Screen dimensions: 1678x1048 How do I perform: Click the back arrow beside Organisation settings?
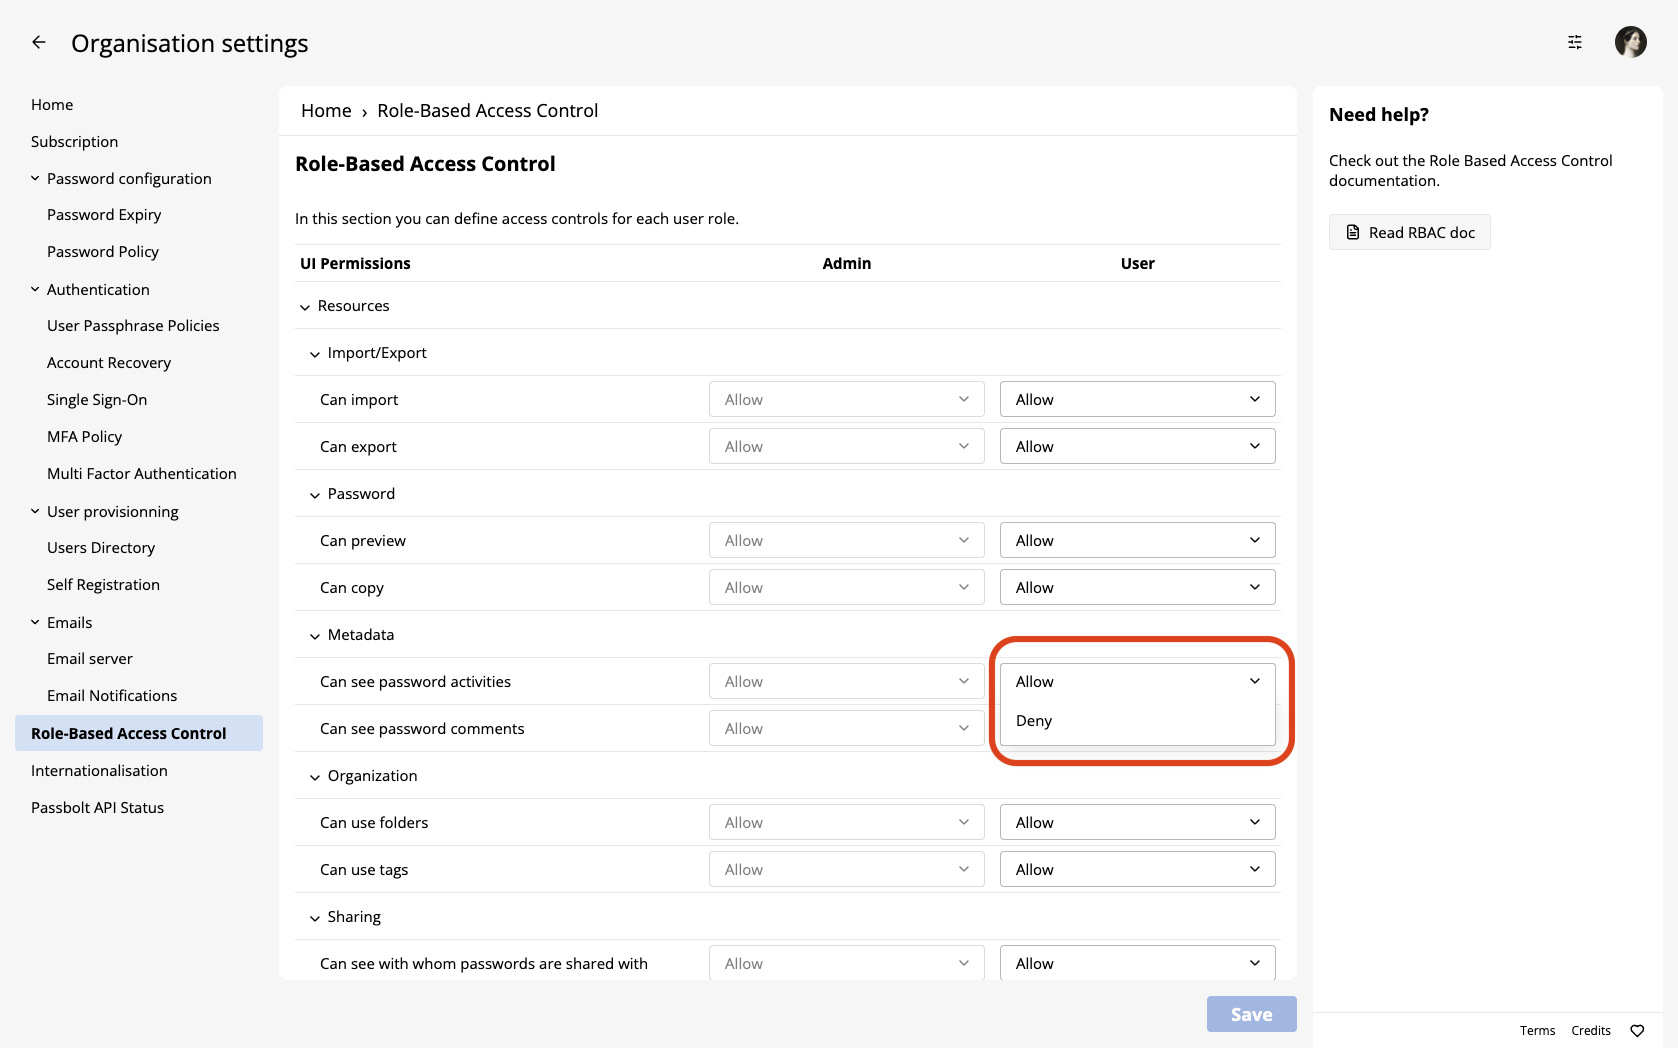click(39, 42)
